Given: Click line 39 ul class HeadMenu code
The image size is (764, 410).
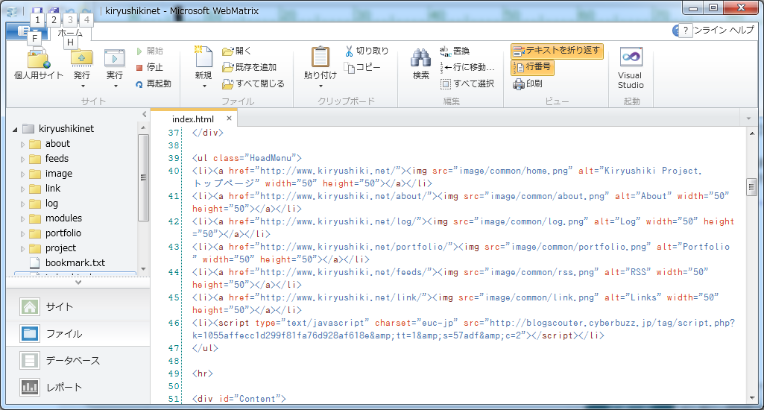Looking at the screenshot, I should (x=247, y=158).
